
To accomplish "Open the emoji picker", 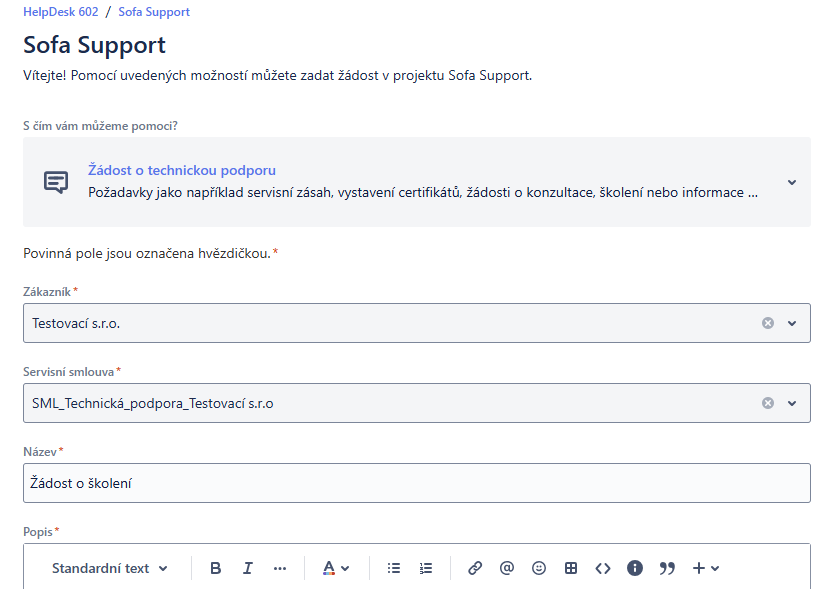I will (x=539, y=568).
